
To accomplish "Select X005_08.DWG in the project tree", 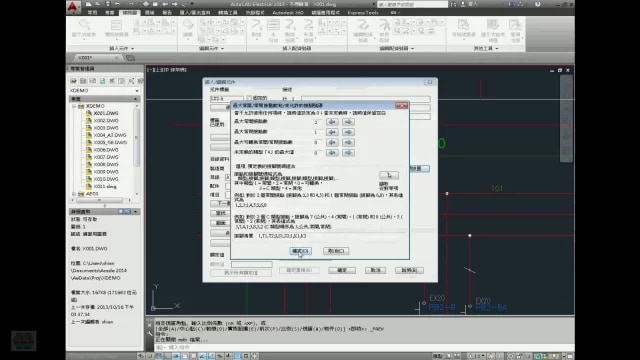I will point(110,142).
